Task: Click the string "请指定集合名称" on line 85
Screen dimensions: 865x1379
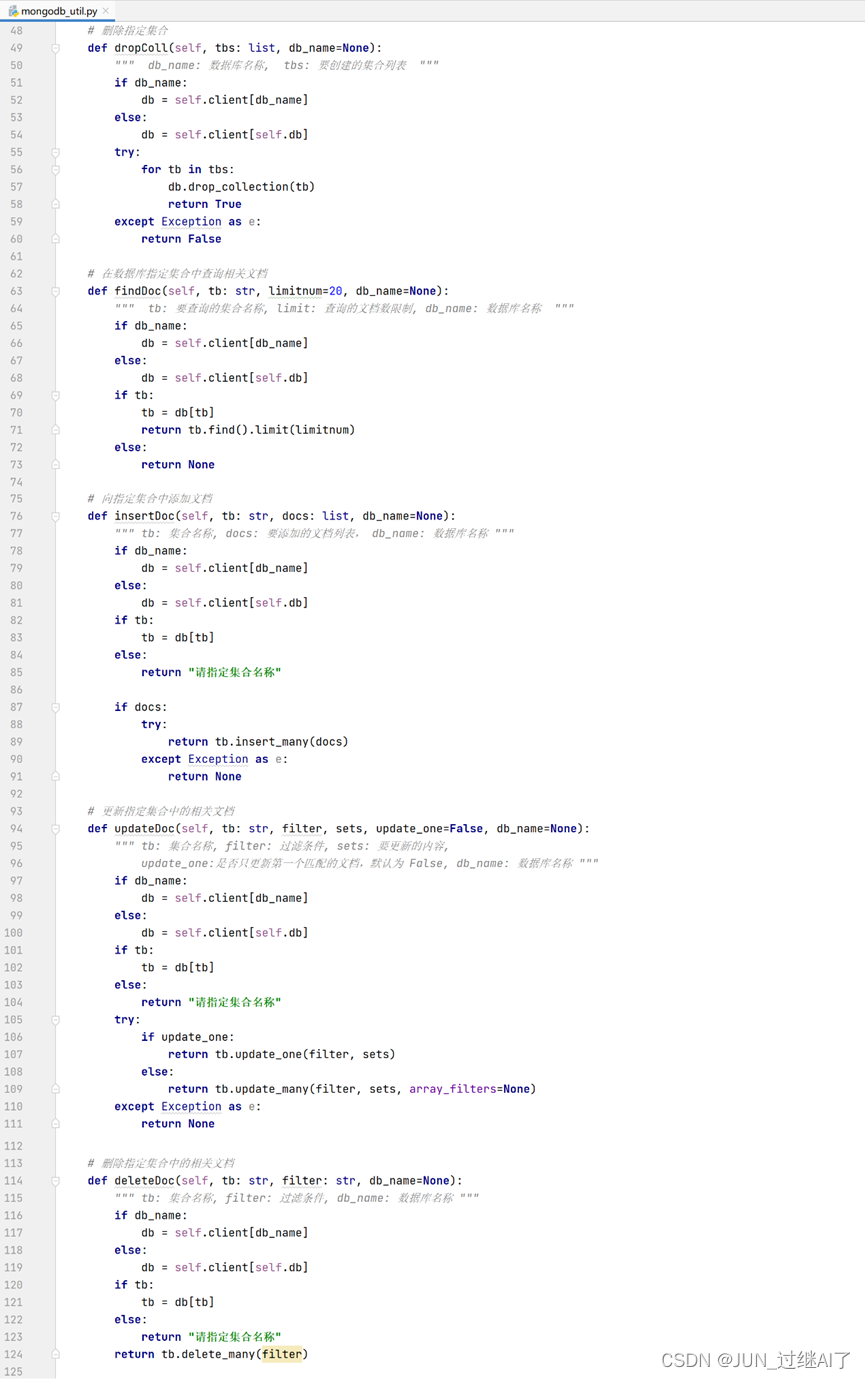Action: [234, 672]
